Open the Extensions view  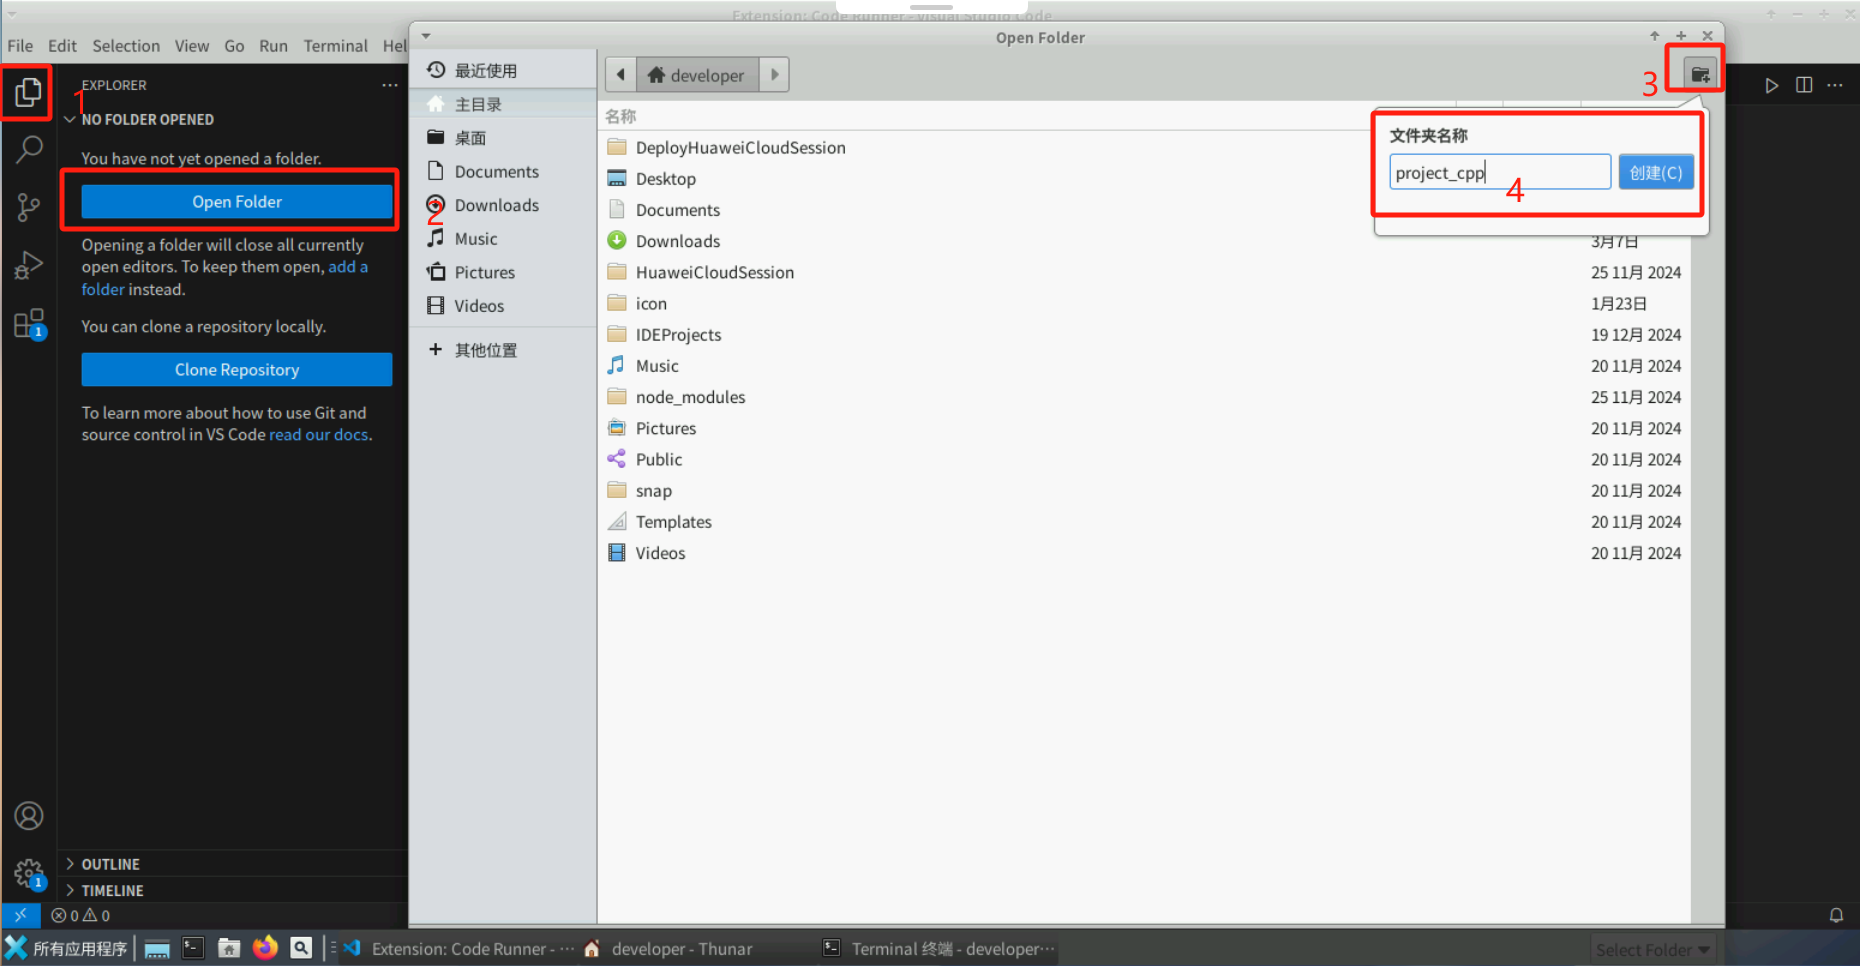tap(27, 322)
